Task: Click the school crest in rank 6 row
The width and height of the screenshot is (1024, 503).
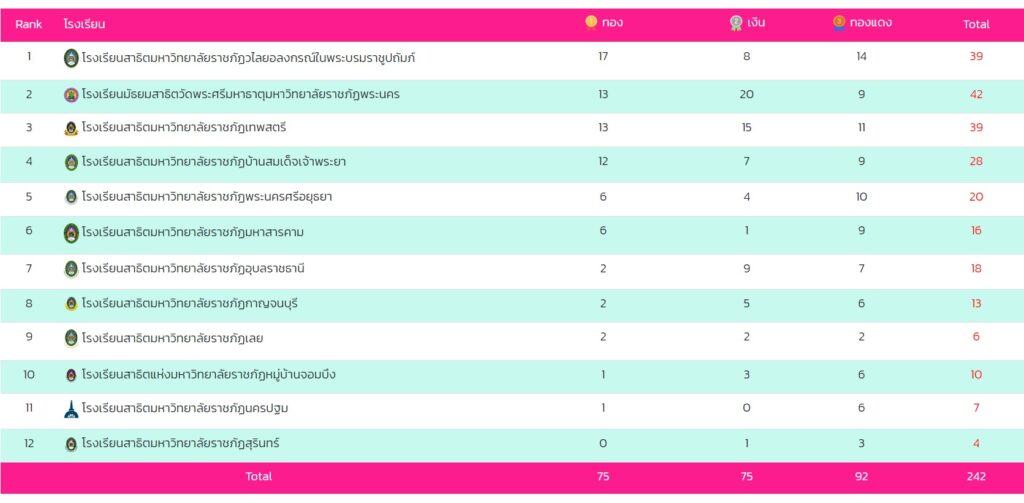Action: click(x=71, y=233)
